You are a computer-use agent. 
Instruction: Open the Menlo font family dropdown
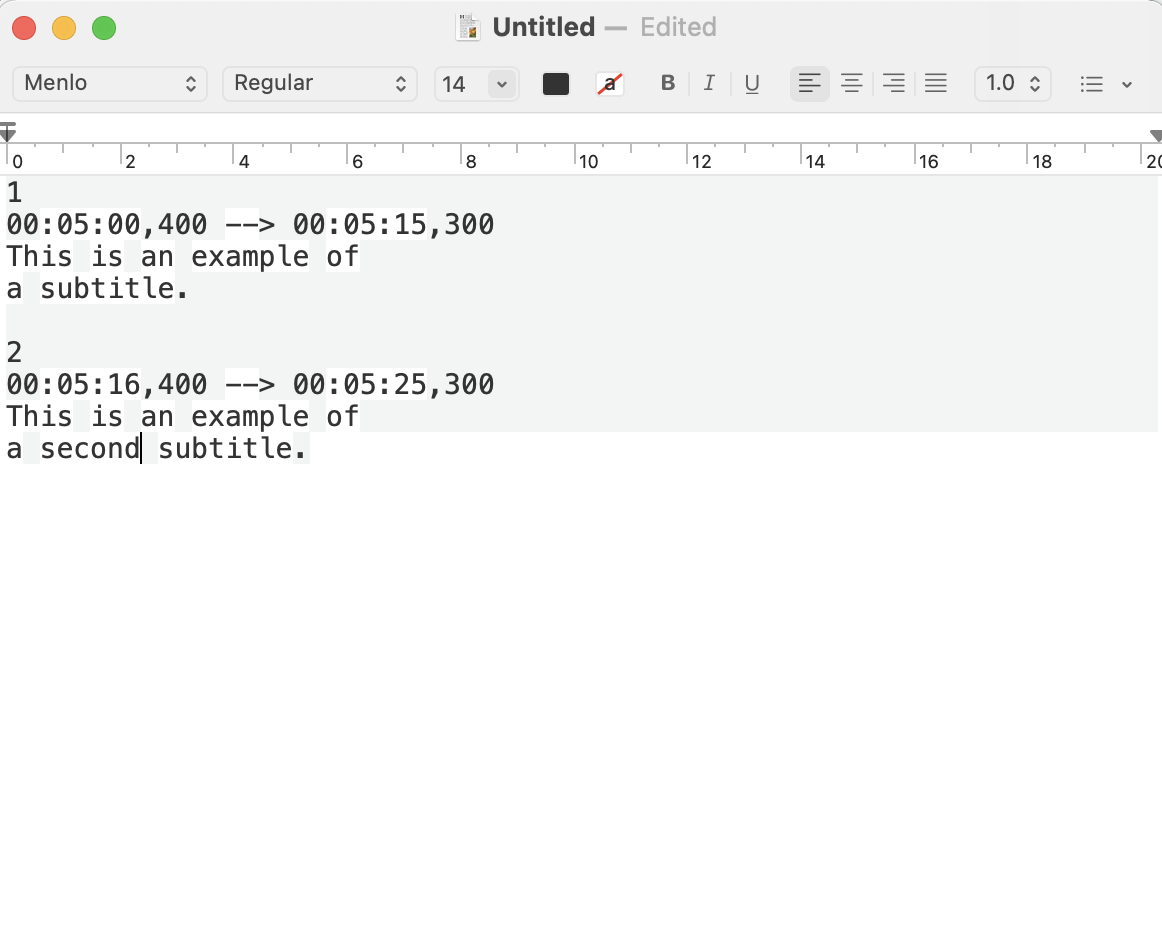[x=109, y=84]
